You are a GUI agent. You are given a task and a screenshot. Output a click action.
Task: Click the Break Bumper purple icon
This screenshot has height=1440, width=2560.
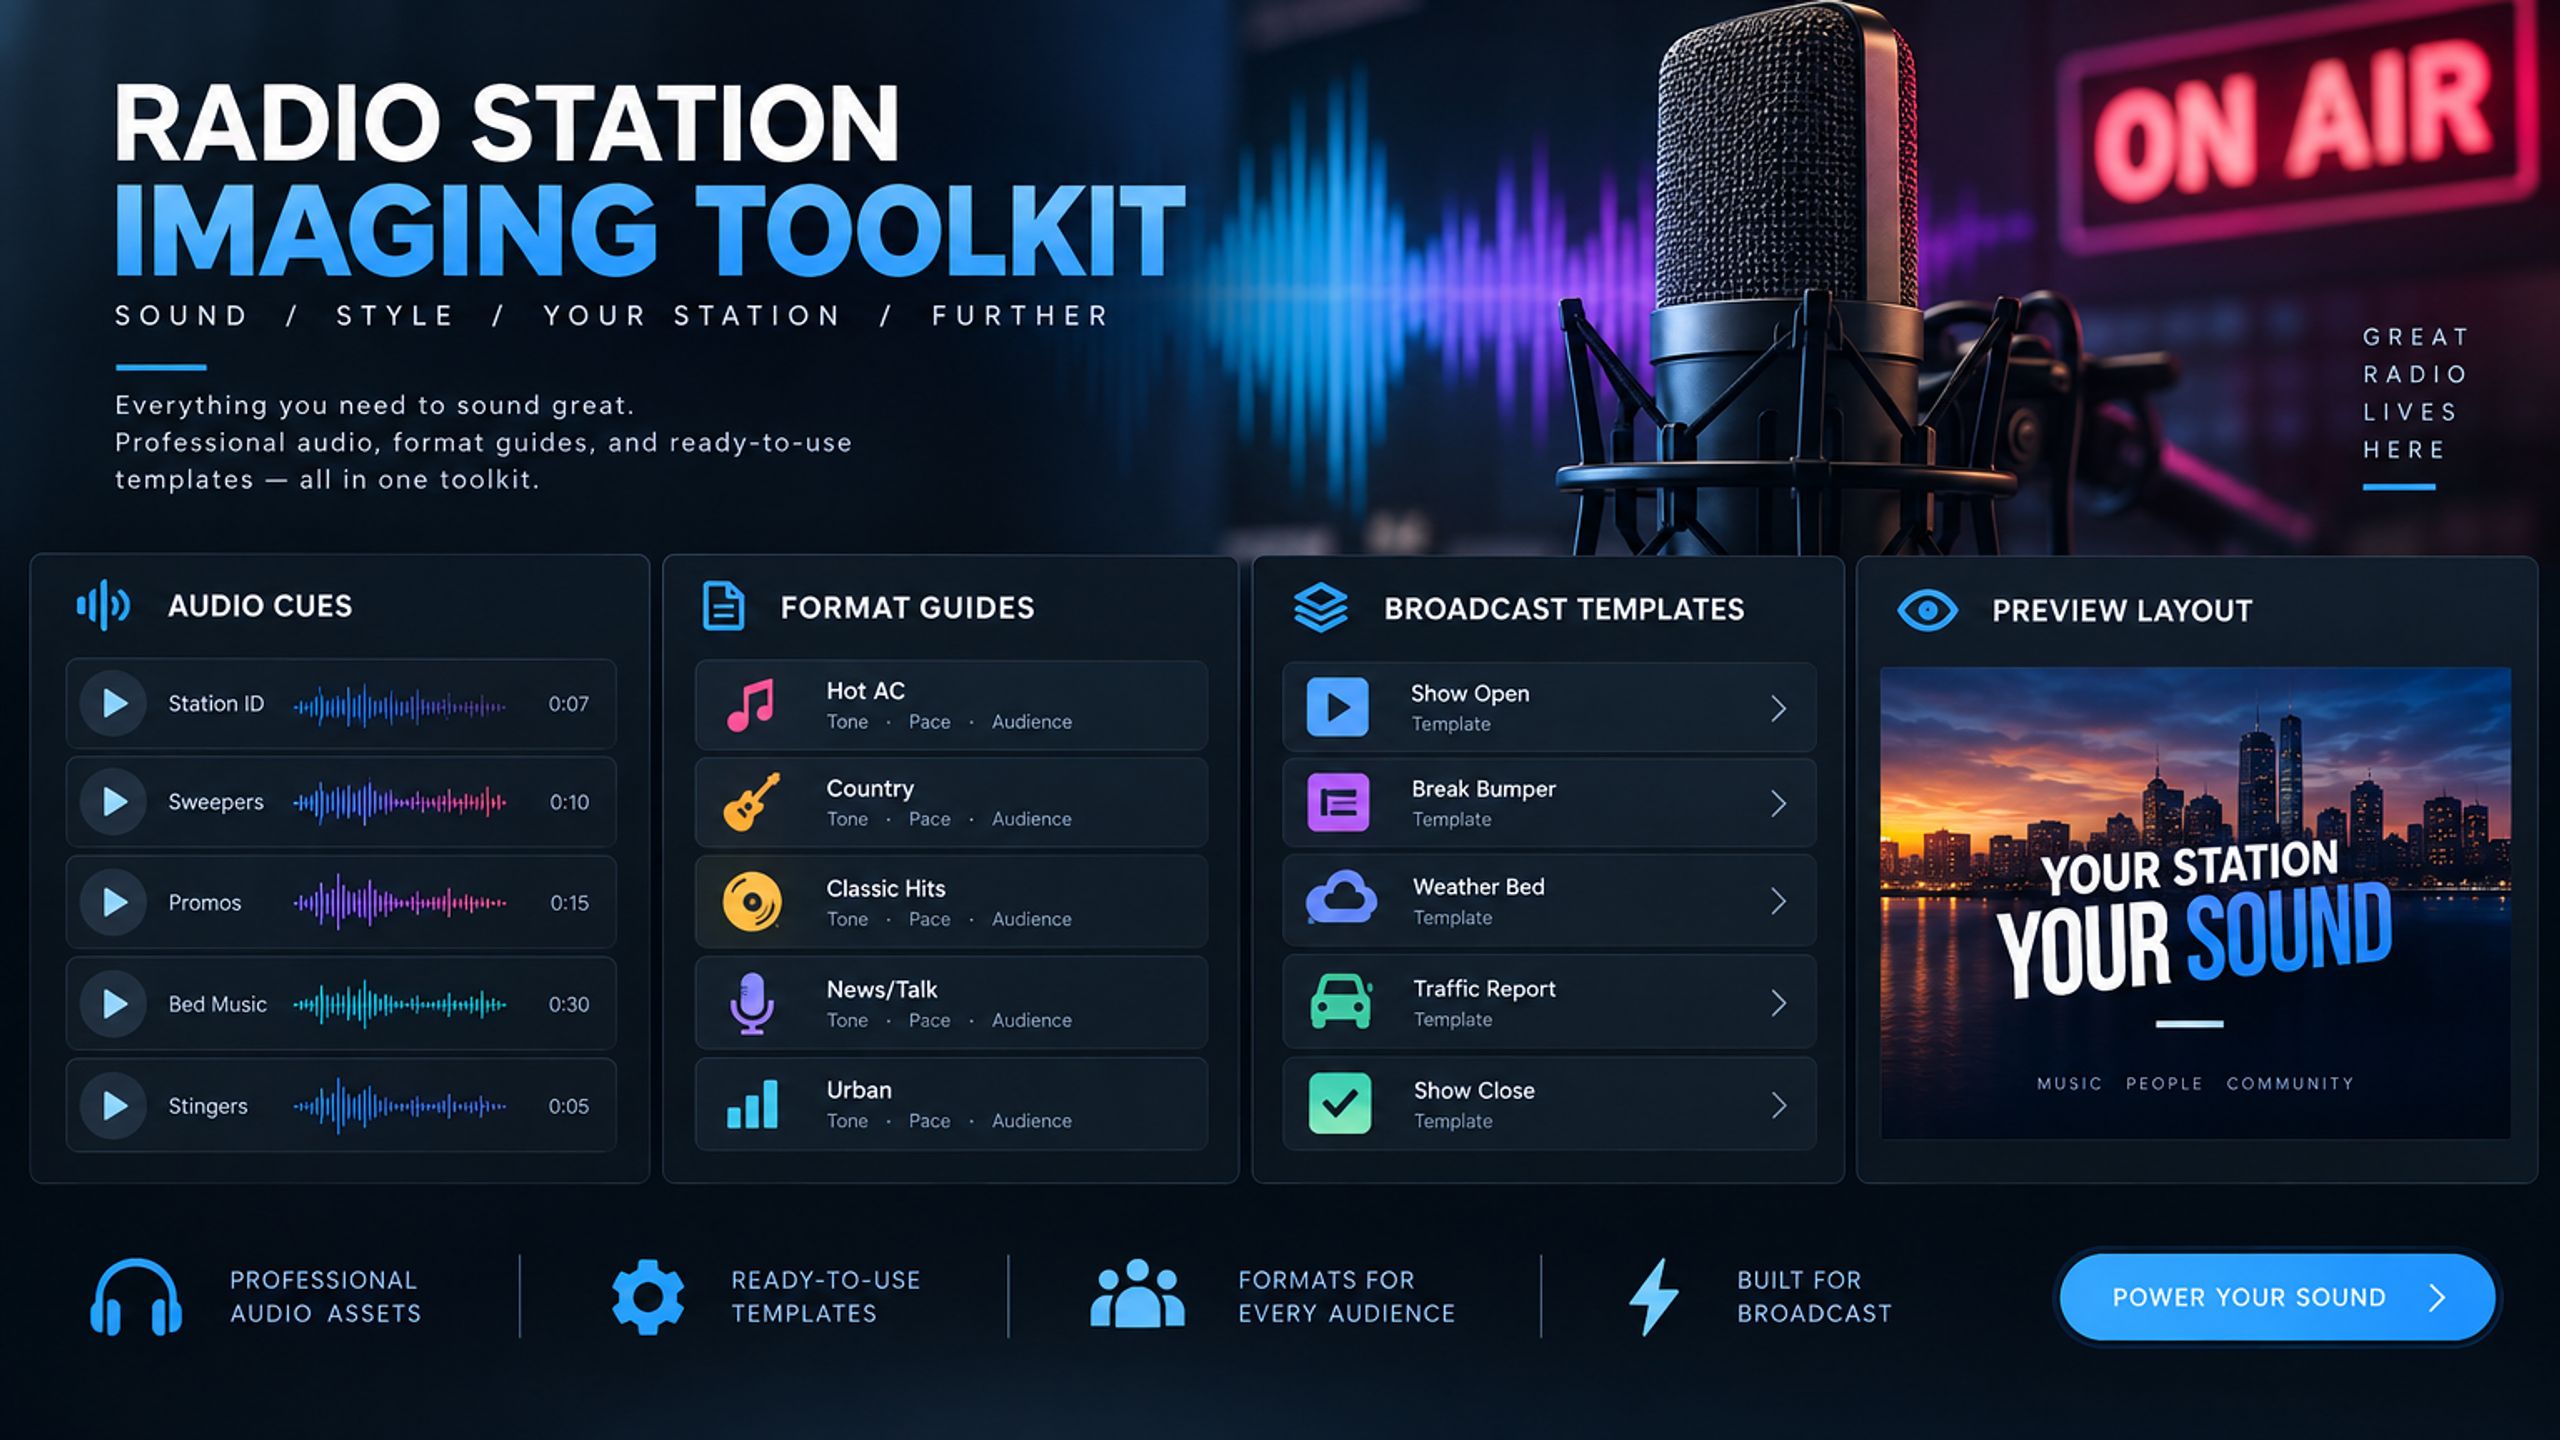[1338, 802]
